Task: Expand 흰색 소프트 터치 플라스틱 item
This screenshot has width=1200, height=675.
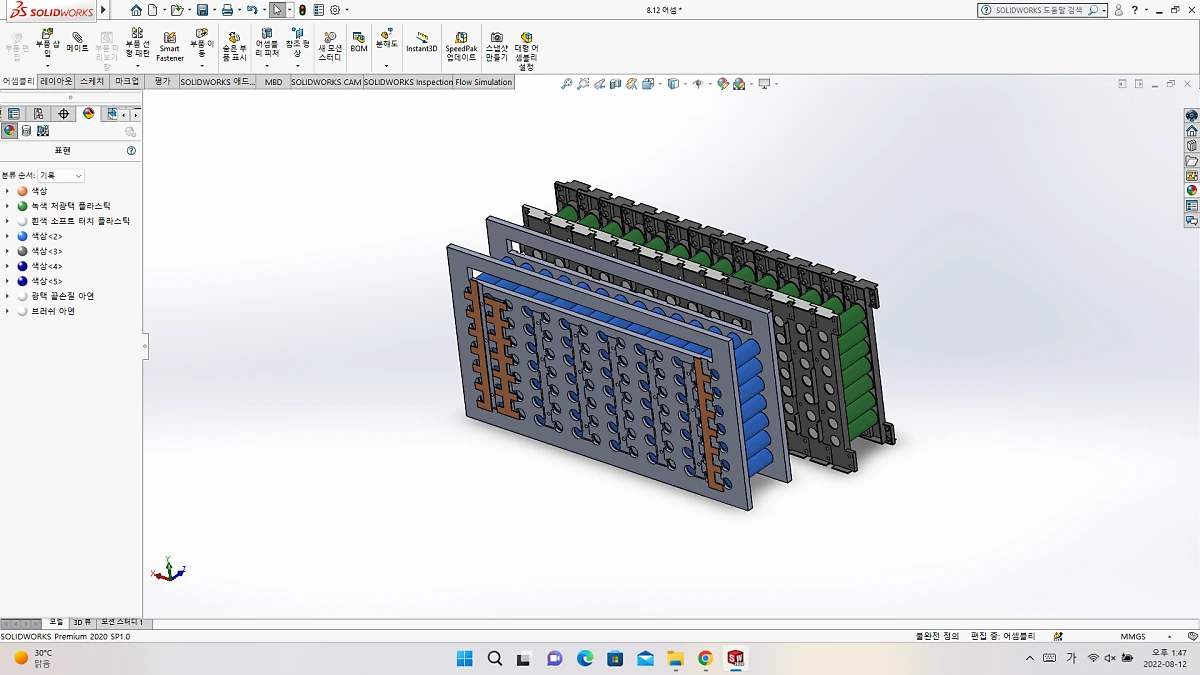Action: 8,221
